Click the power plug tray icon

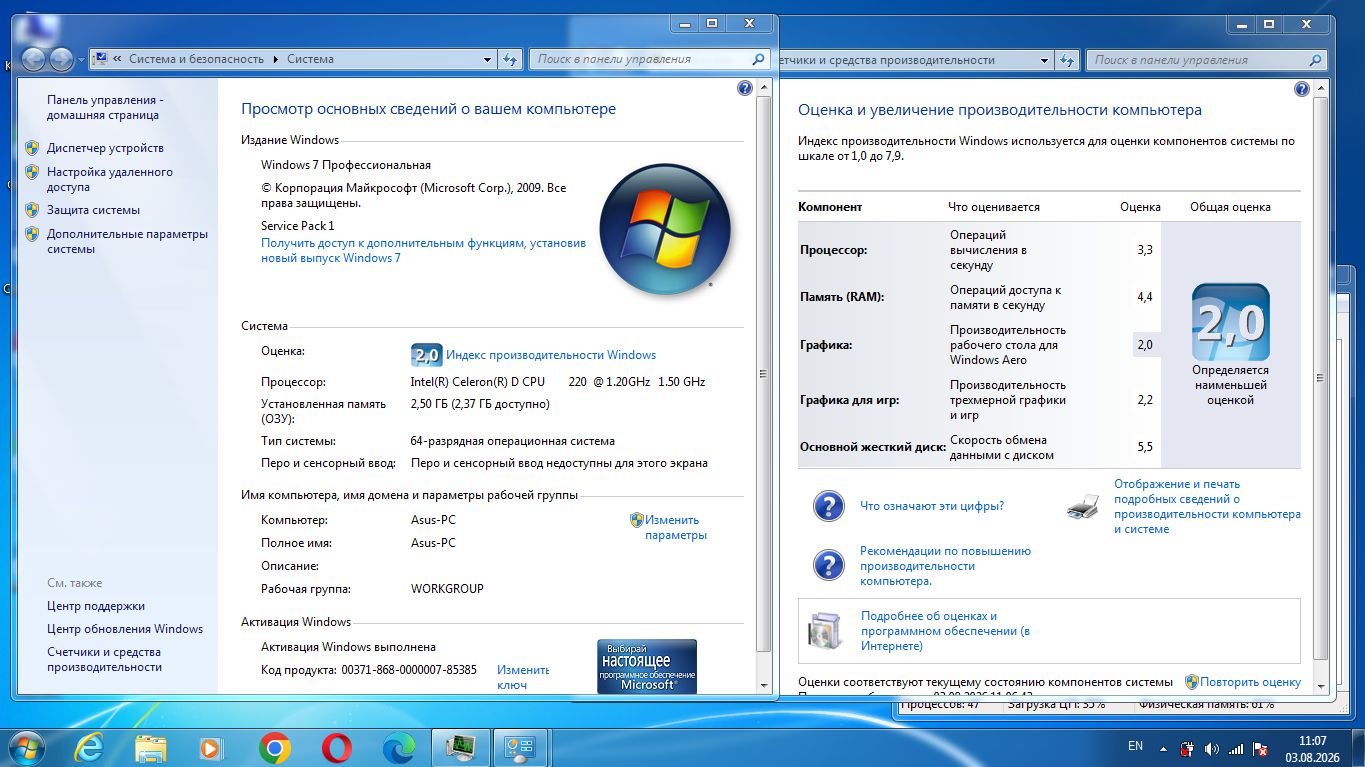tap(1188, 748)
